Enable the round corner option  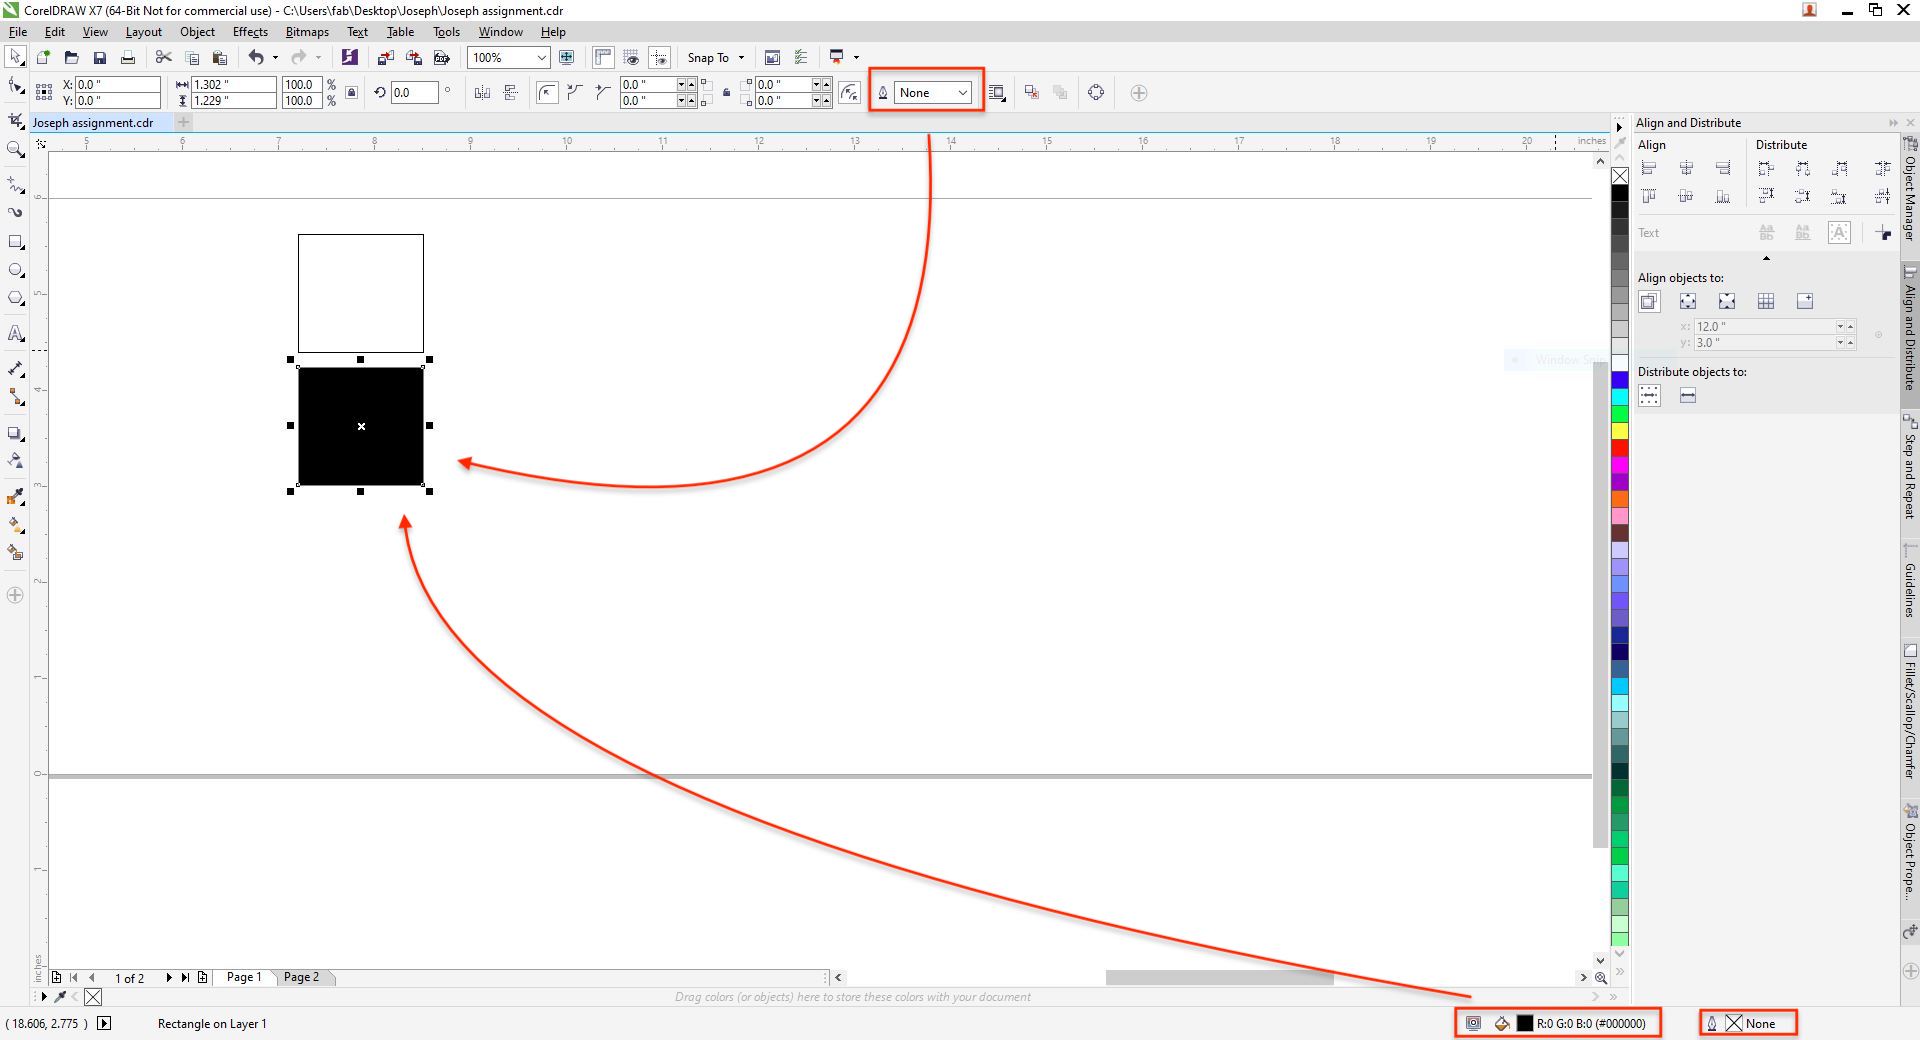tap(547, 93)
